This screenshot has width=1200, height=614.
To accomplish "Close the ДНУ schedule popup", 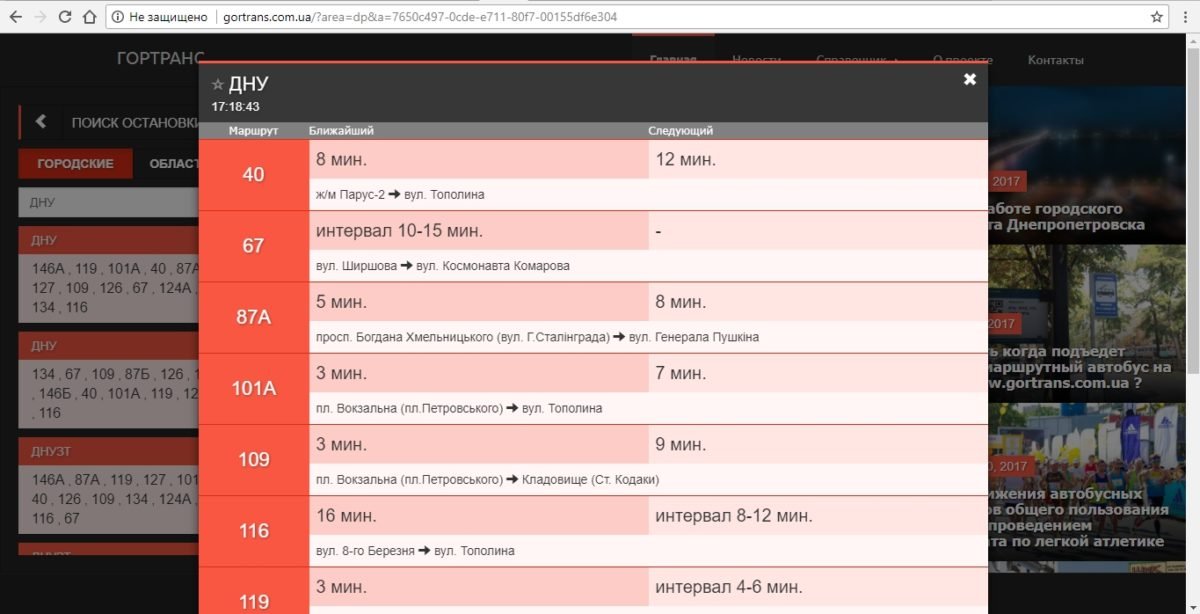I will tap(969, 80).
